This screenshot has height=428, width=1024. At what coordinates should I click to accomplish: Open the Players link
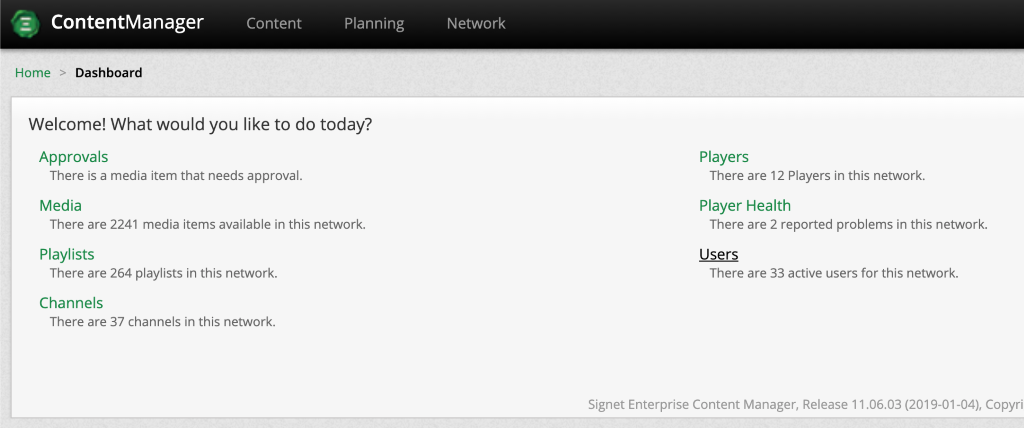724,157
